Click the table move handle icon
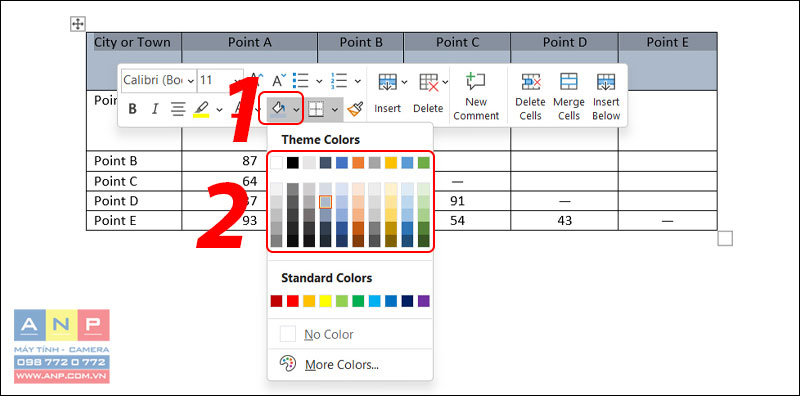Screen dimensions: 800x396 [78, 23]
